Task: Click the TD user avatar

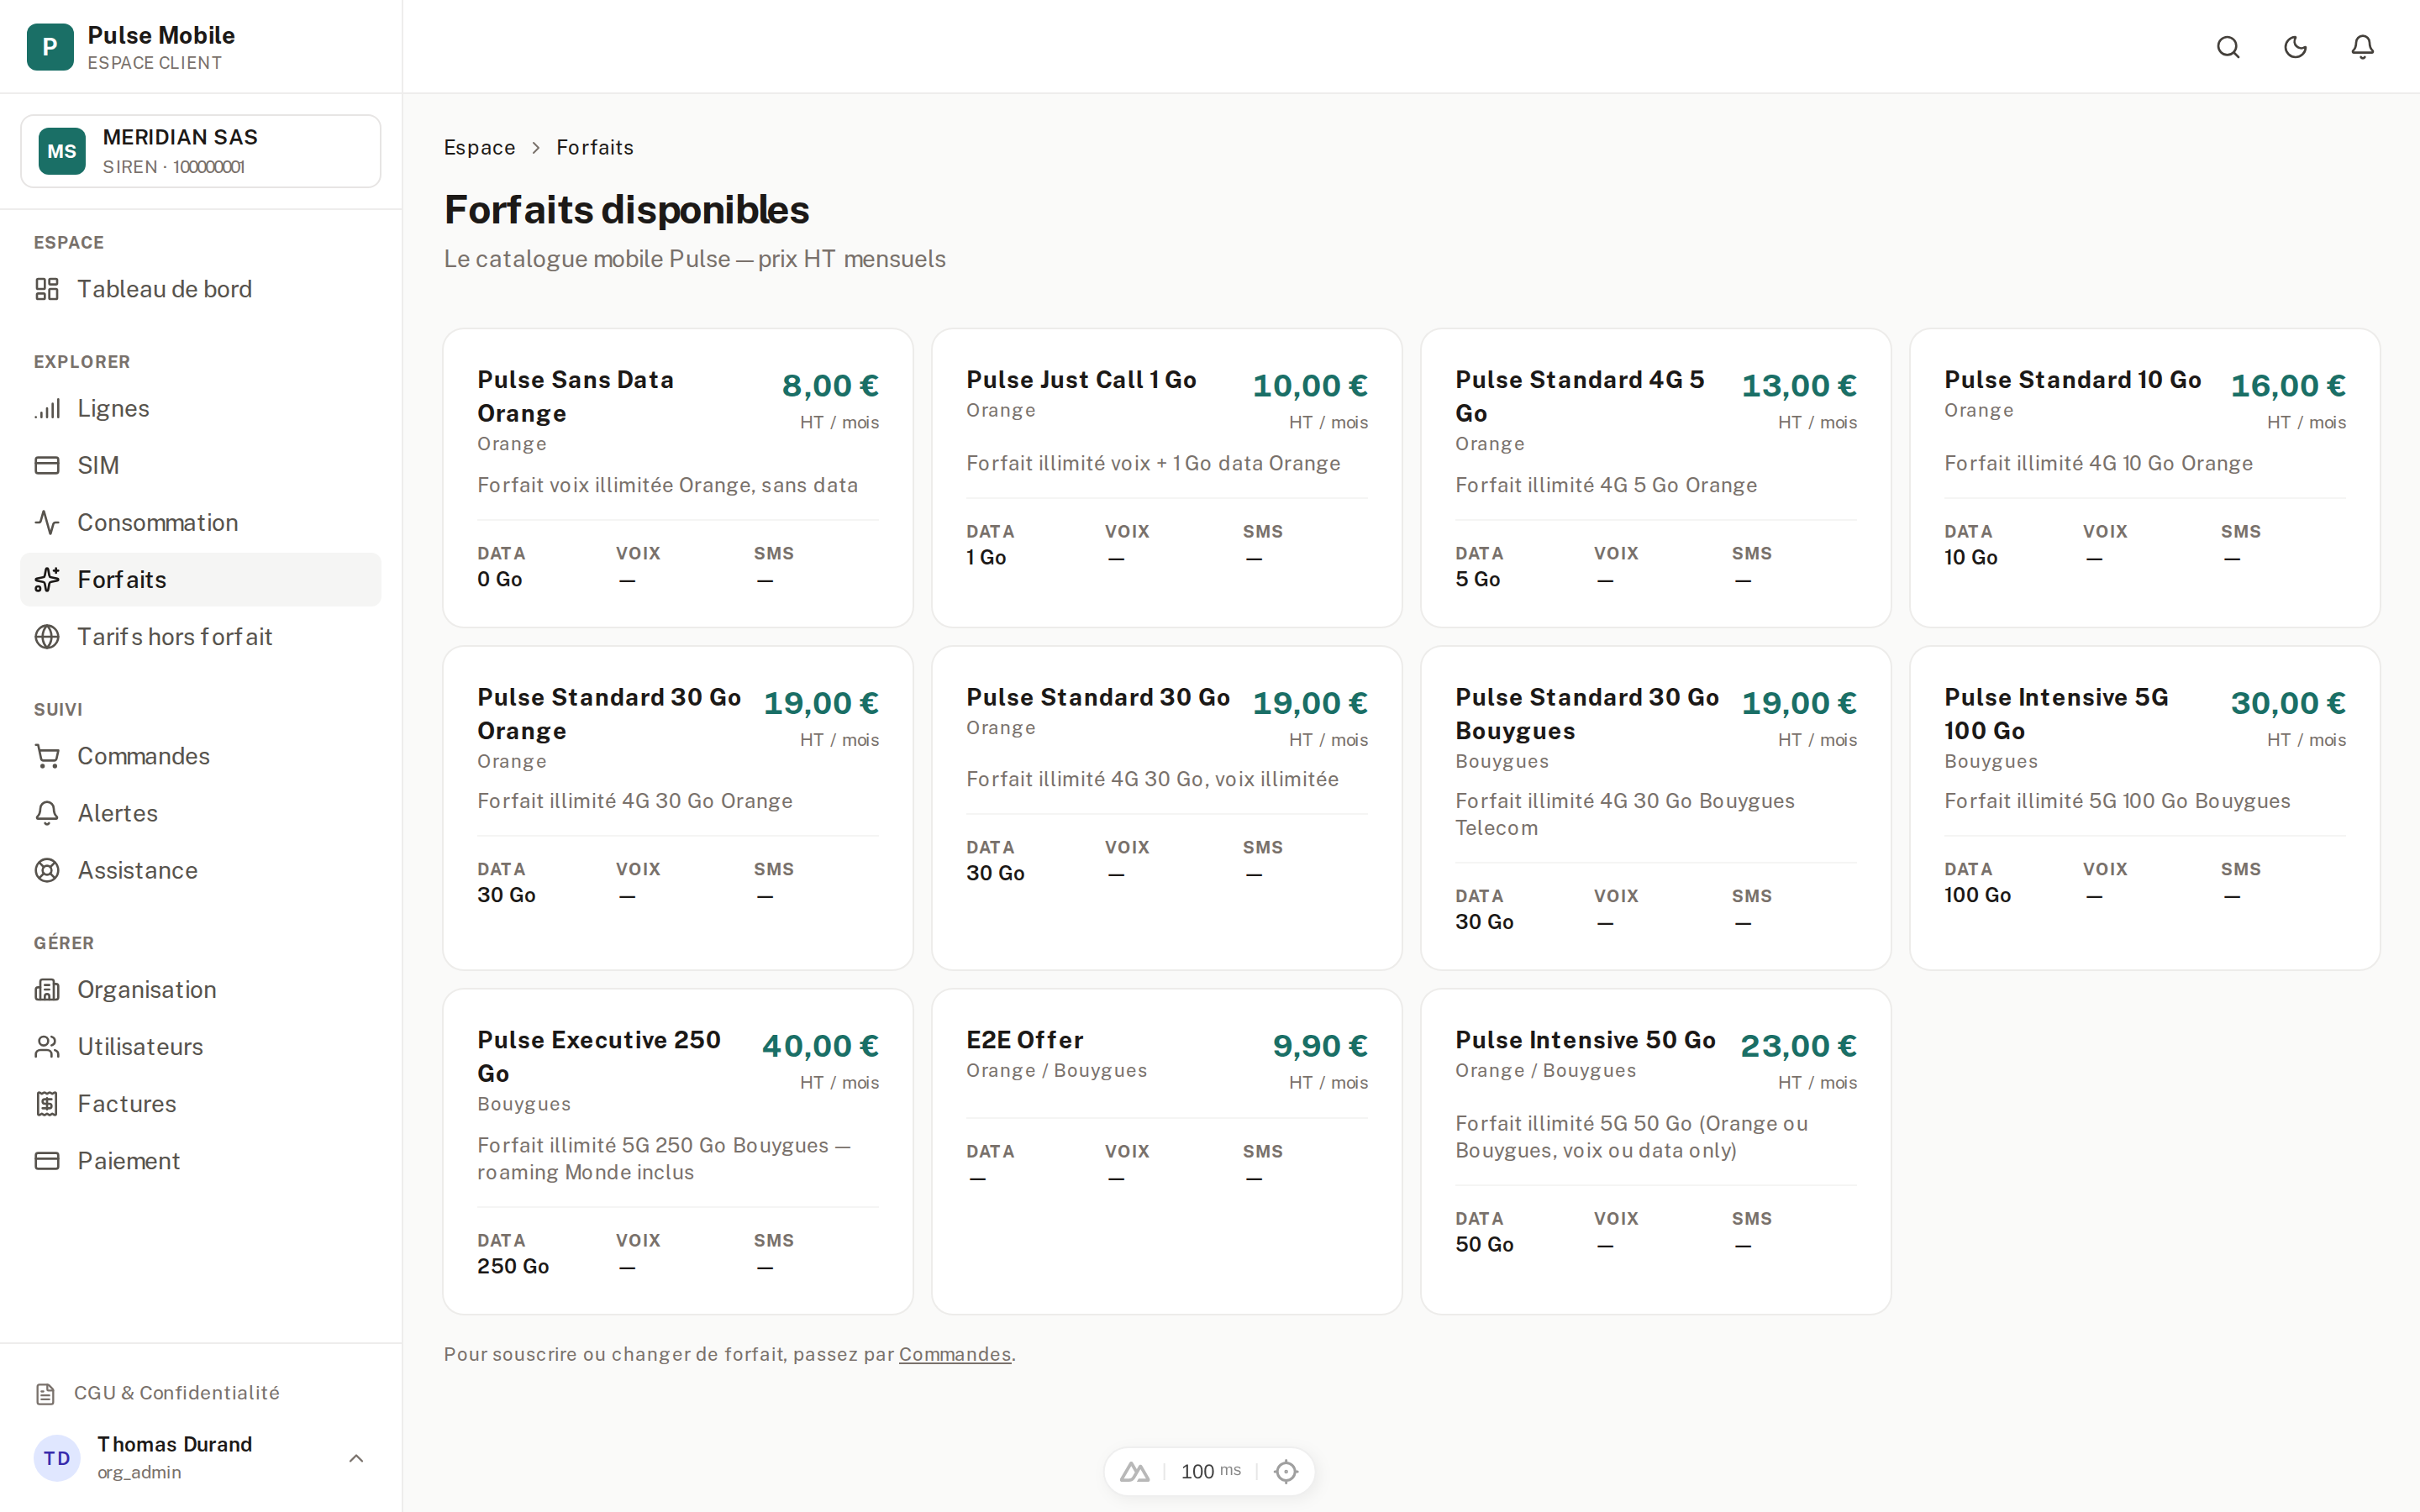Action: pos(57,1458)
